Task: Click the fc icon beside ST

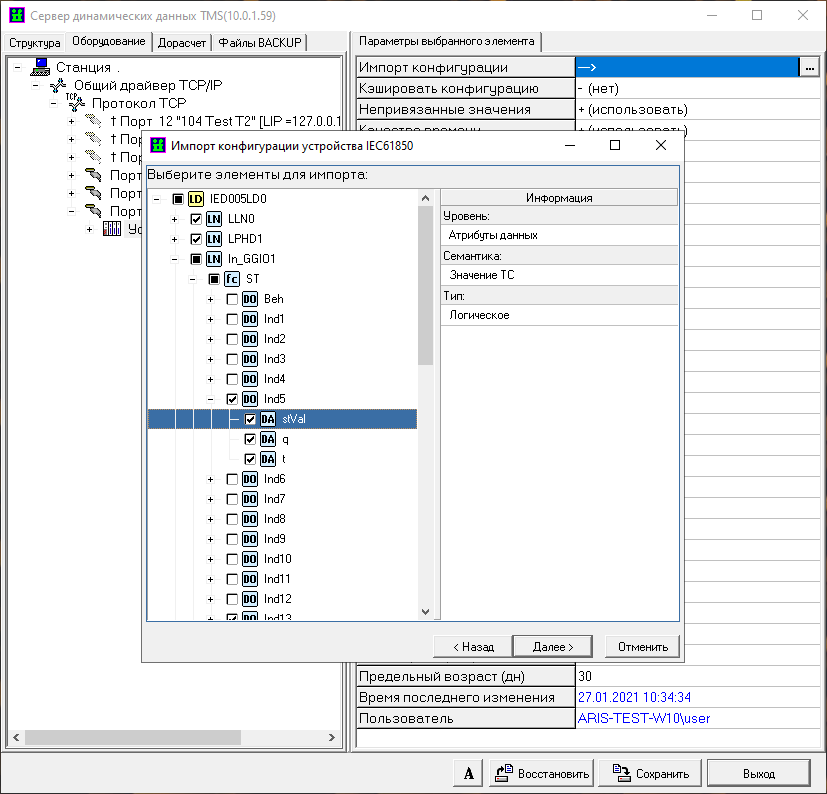Action: click(x=231, y=279)
